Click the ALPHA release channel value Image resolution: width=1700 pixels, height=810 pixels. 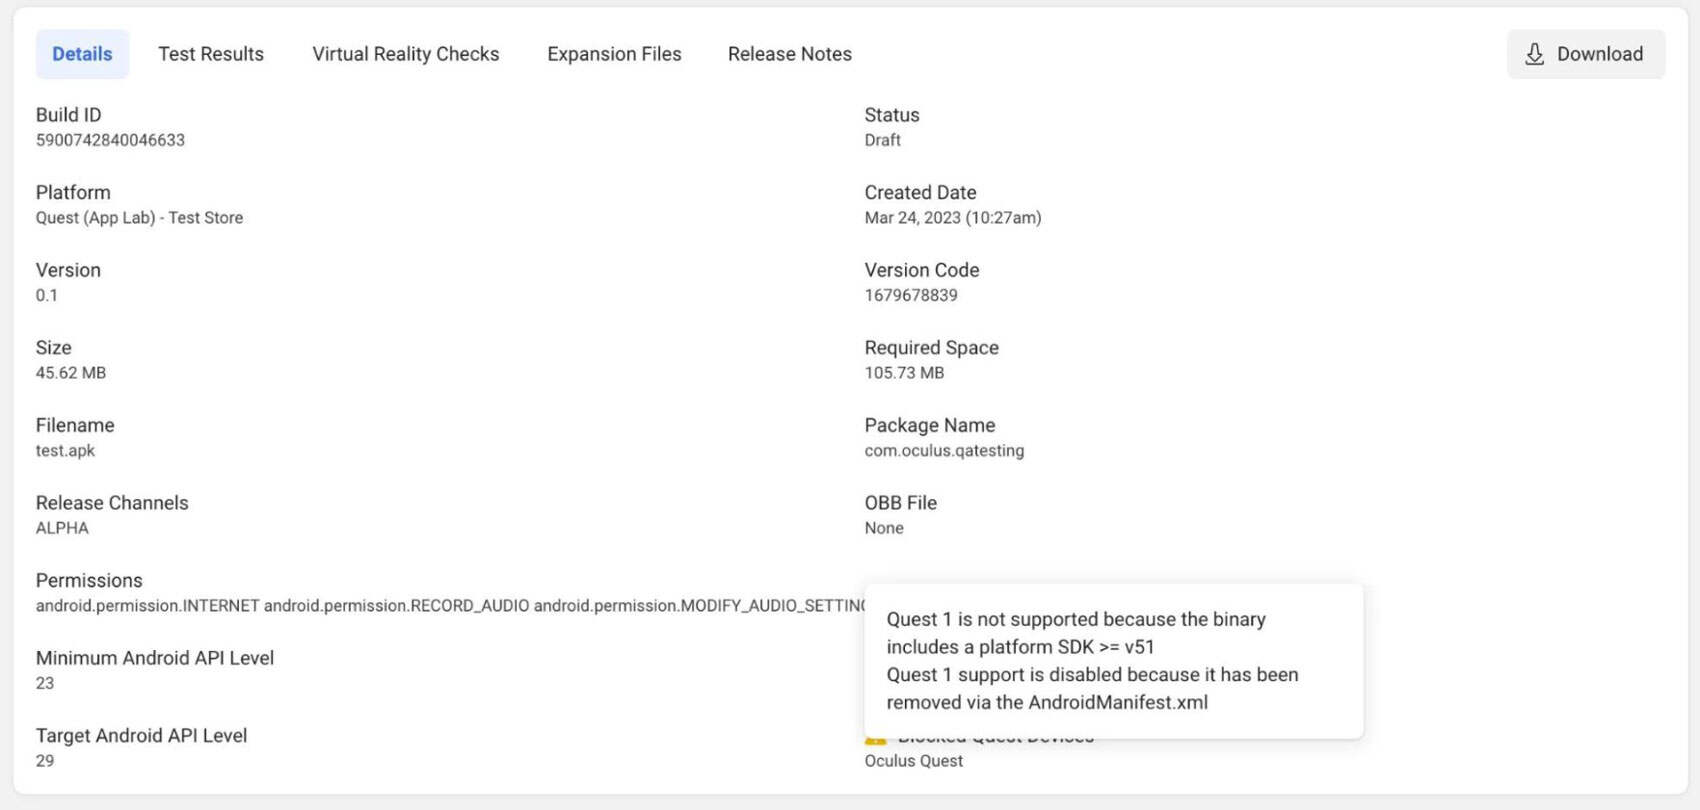click(62, 528)
